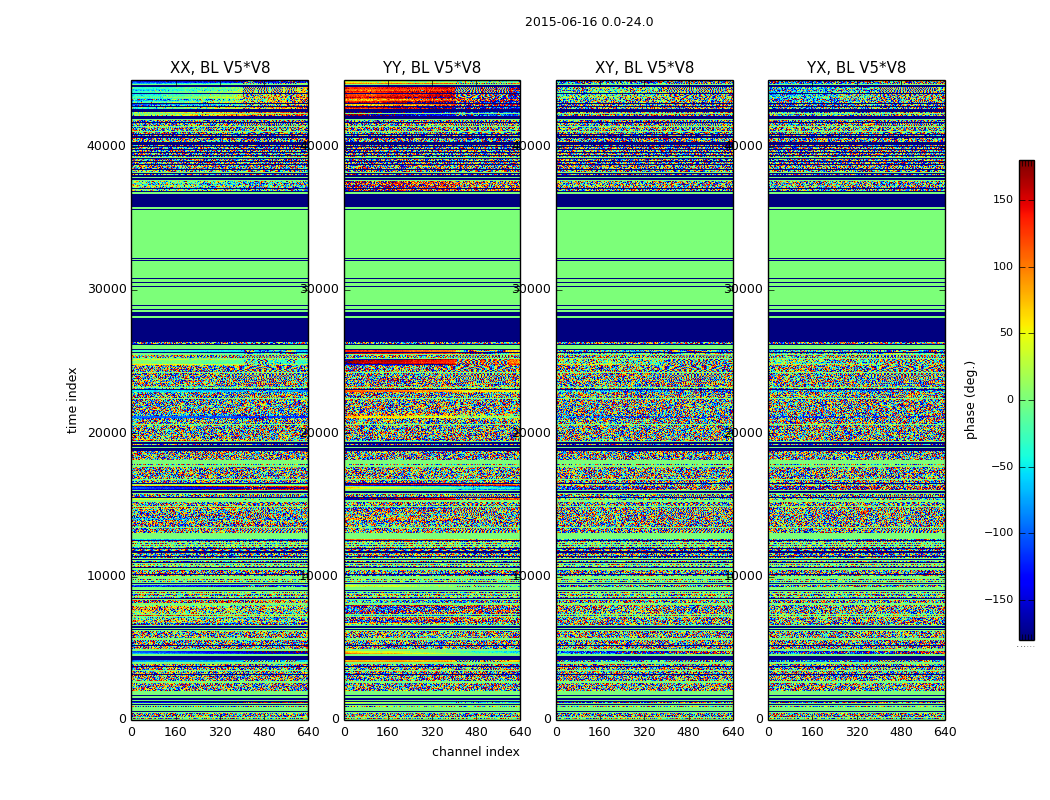Click XY panel x-tick label '160'
The height and width of the screenshot is (800, 1050).
point(599,732)
